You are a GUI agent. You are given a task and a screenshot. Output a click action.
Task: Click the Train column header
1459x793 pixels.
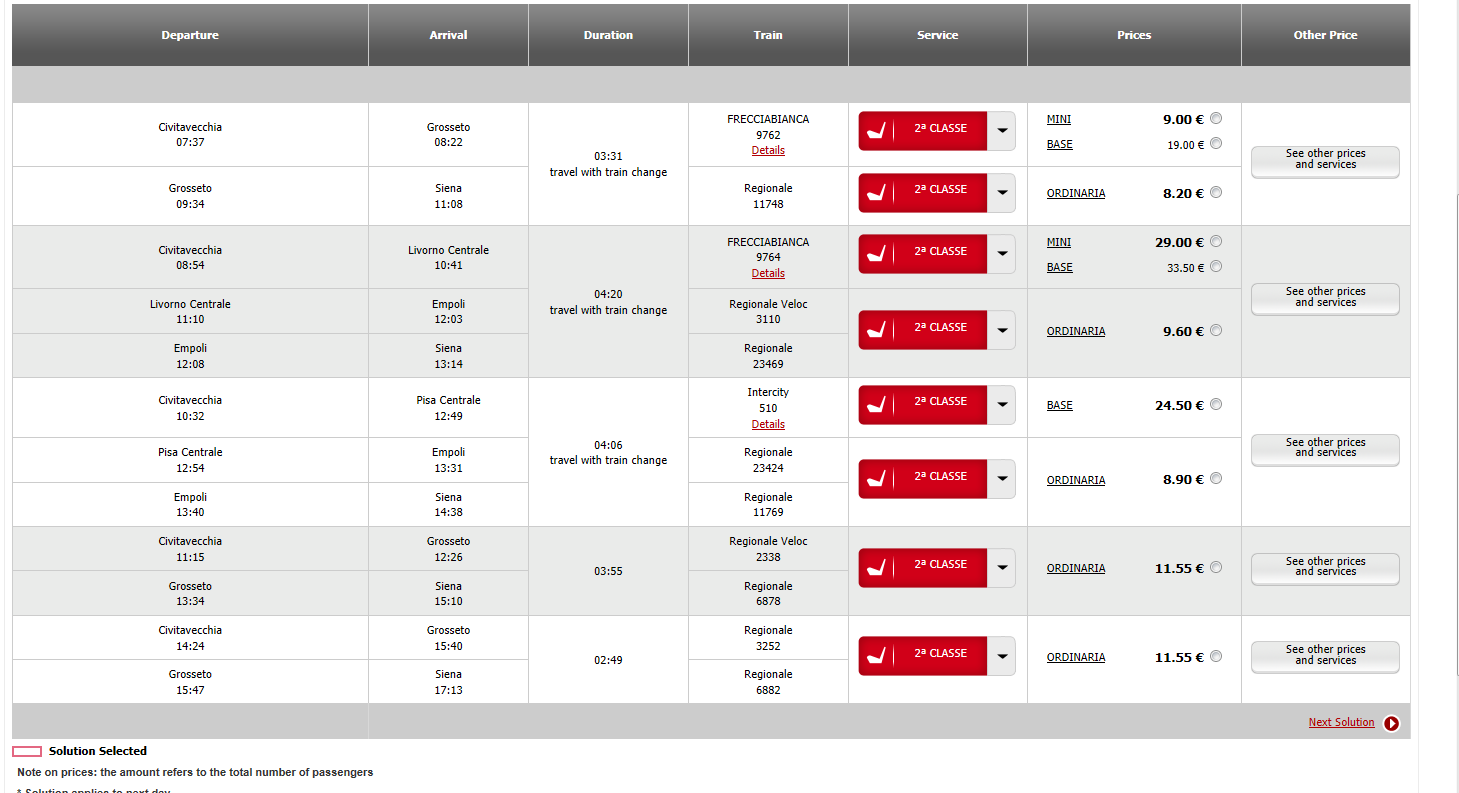(768, 35)
